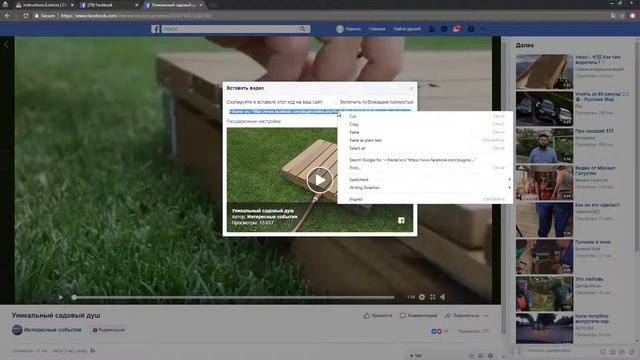The height and width of the screenshot is (360, 640).
Task: Open the Это любовь video thumbnail
Action: coord(544,293)
